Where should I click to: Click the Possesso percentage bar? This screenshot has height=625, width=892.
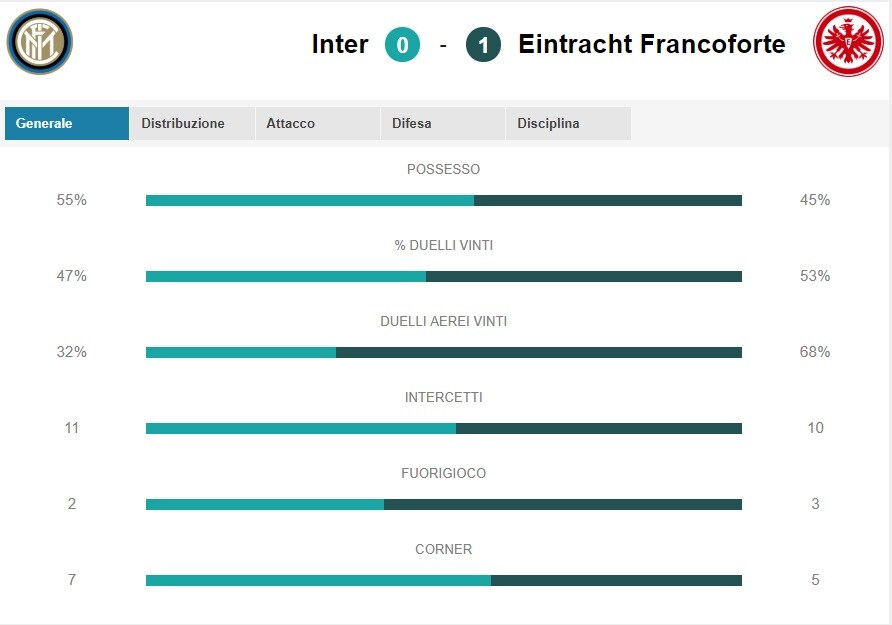[x=444, y=200]
